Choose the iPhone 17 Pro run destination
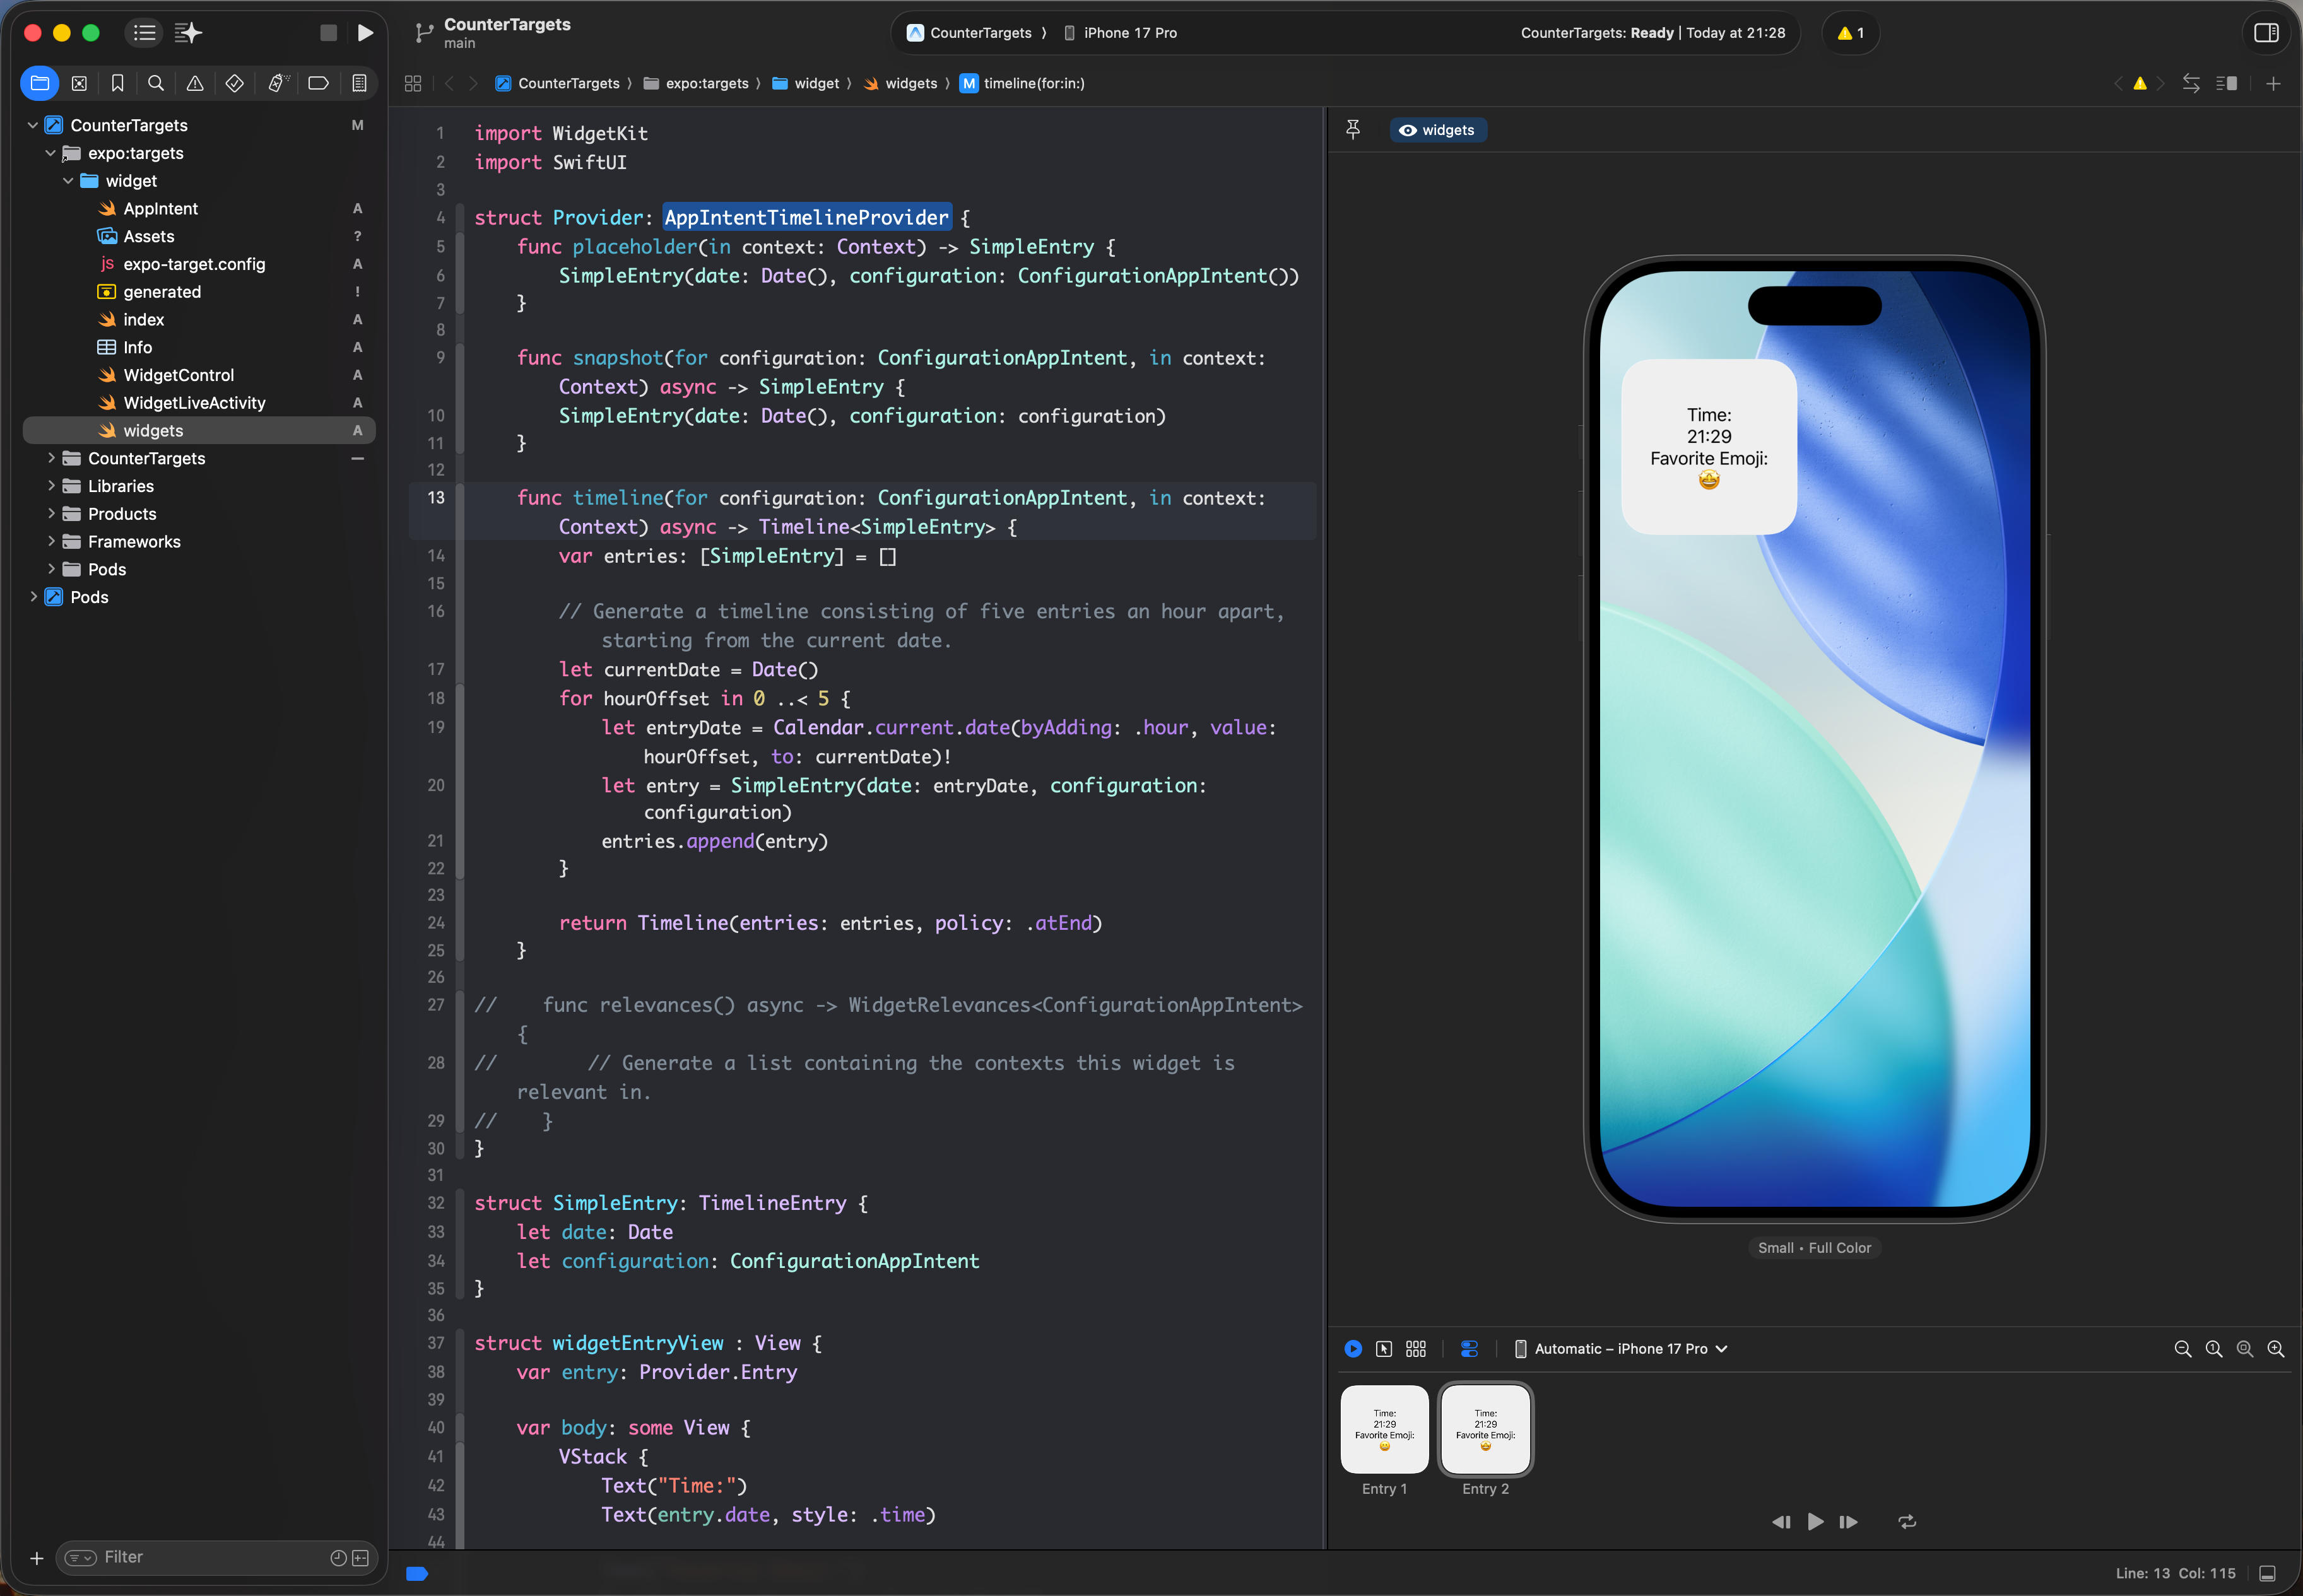 pos(1128,33)
